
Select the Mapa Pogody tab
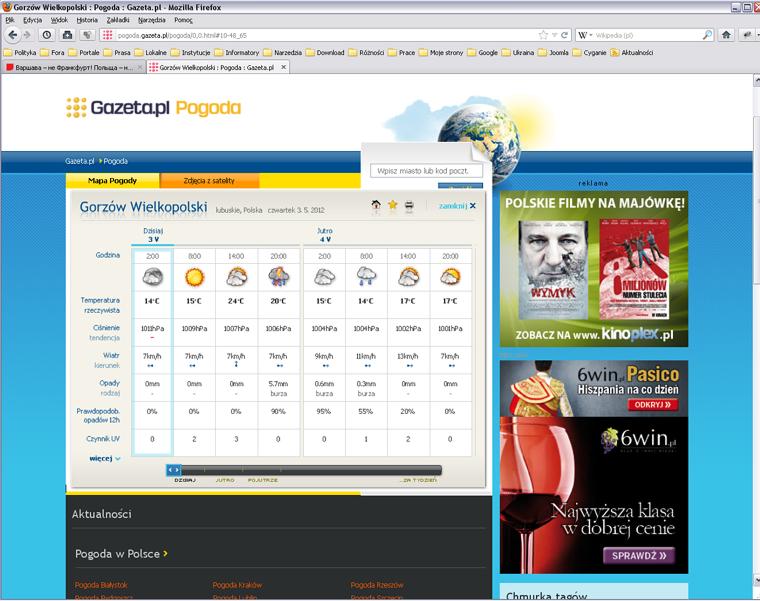(x=112, y=181)
